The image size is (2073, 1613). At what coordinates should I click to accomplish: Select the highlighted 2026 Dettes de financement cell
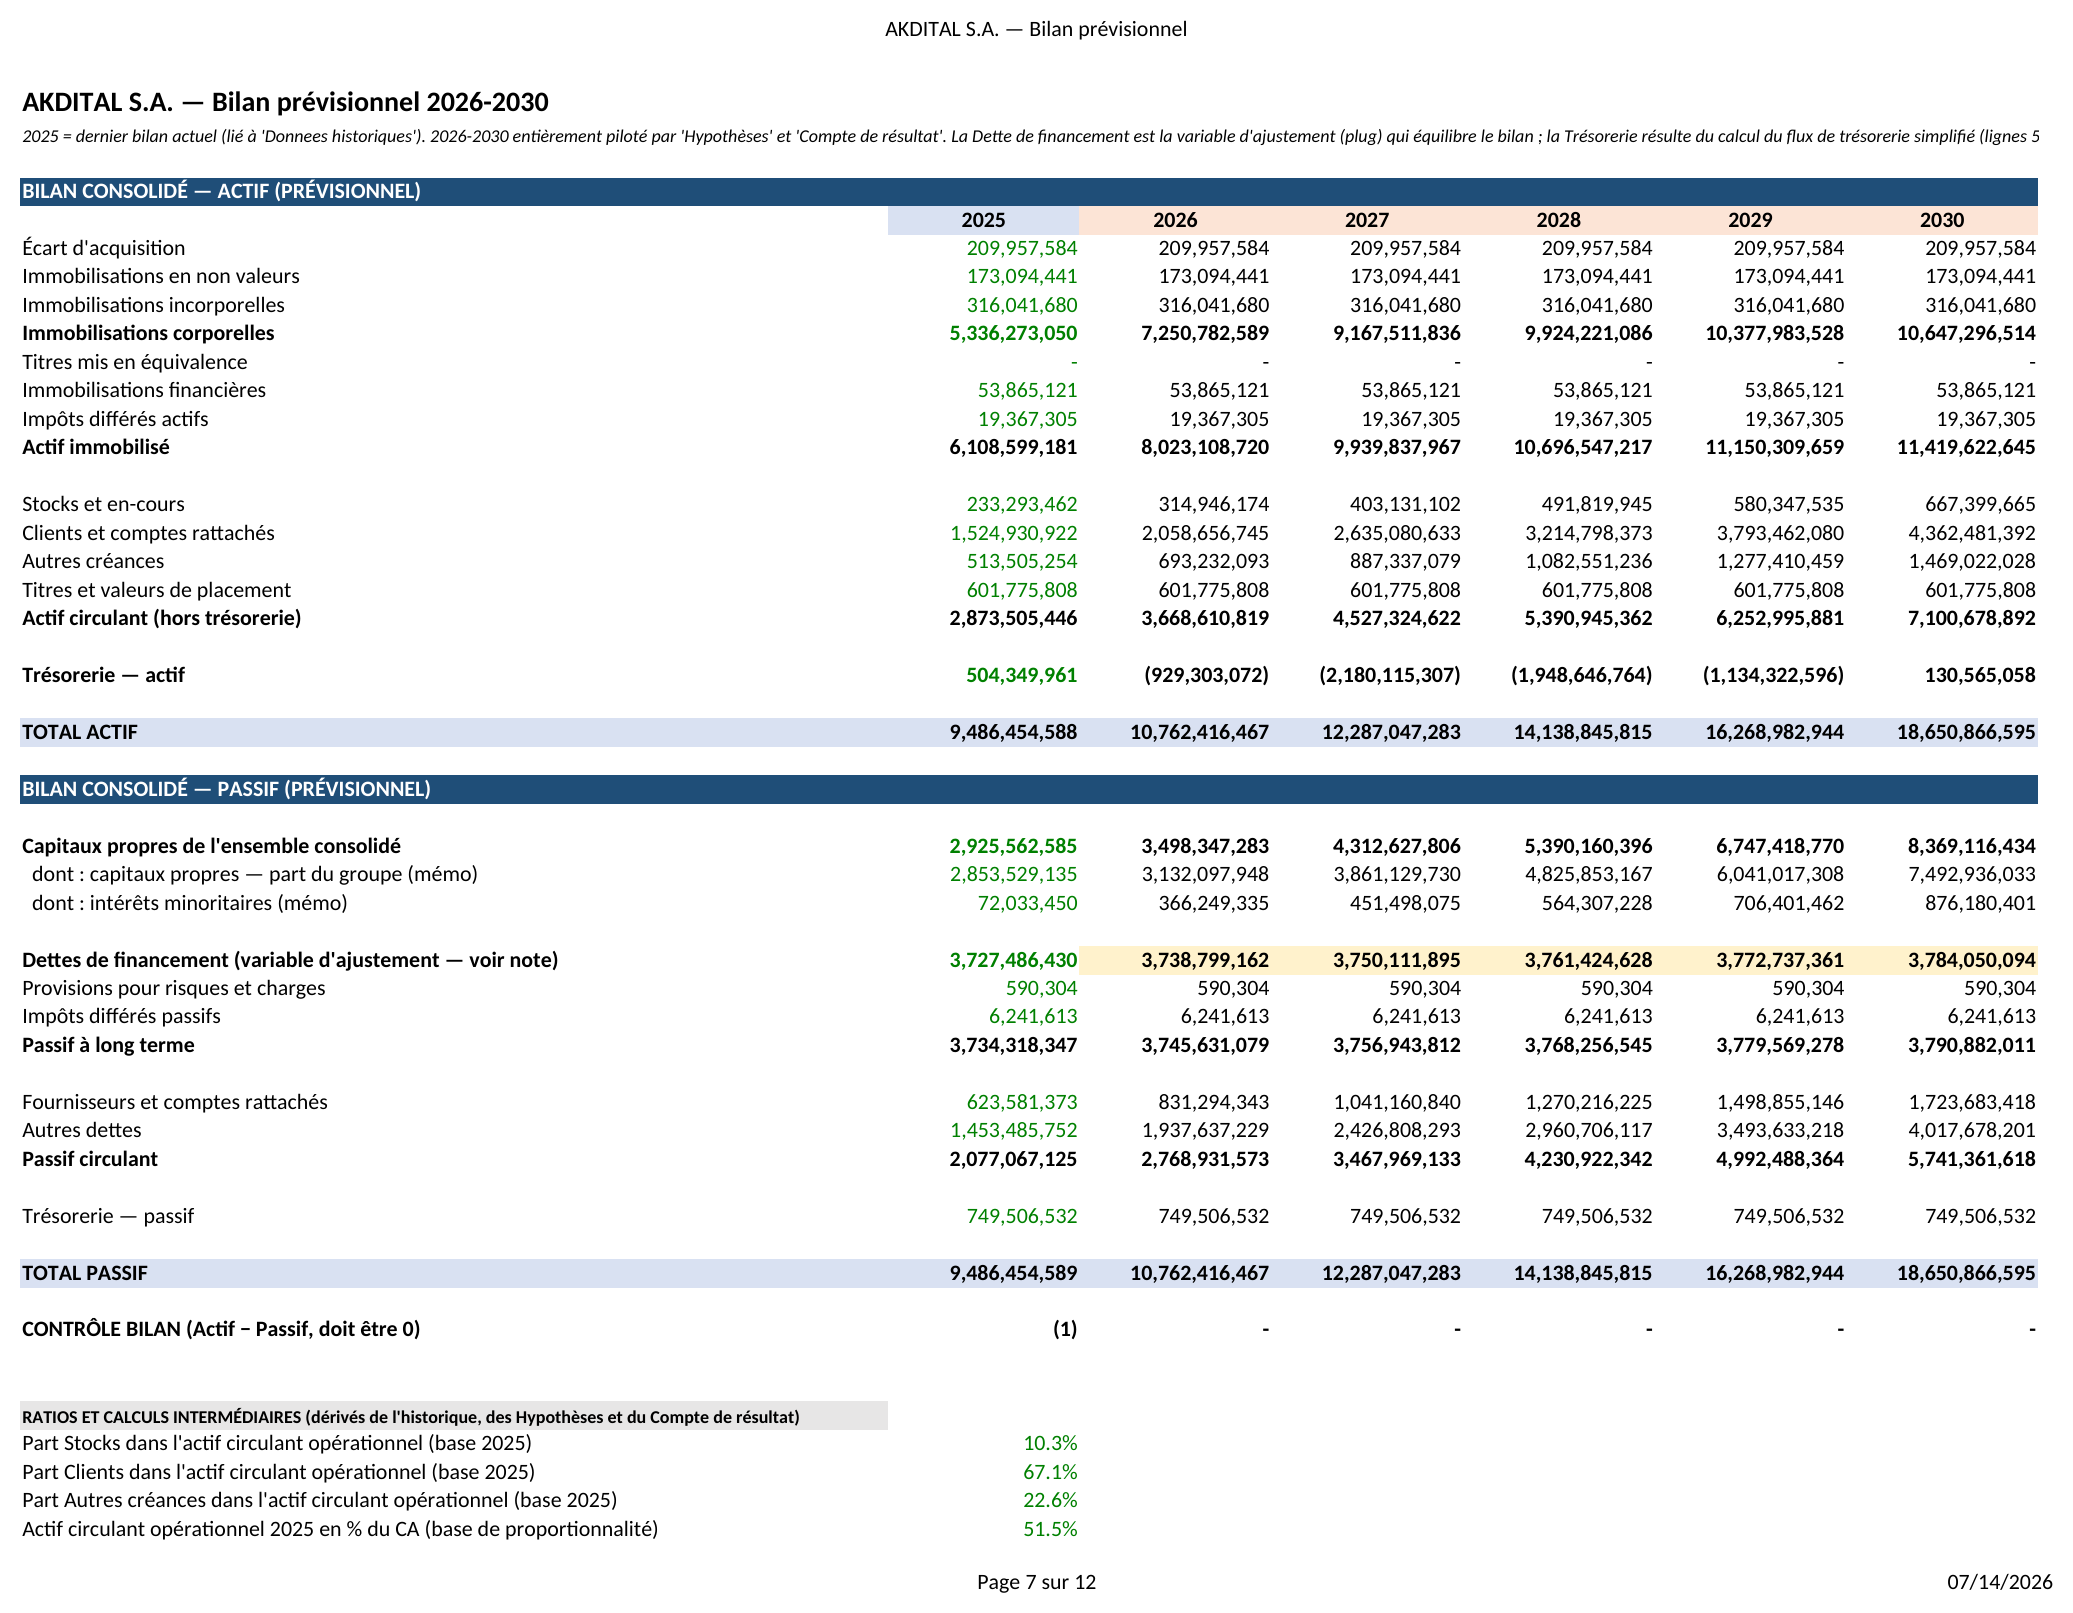pos(1175,960)
